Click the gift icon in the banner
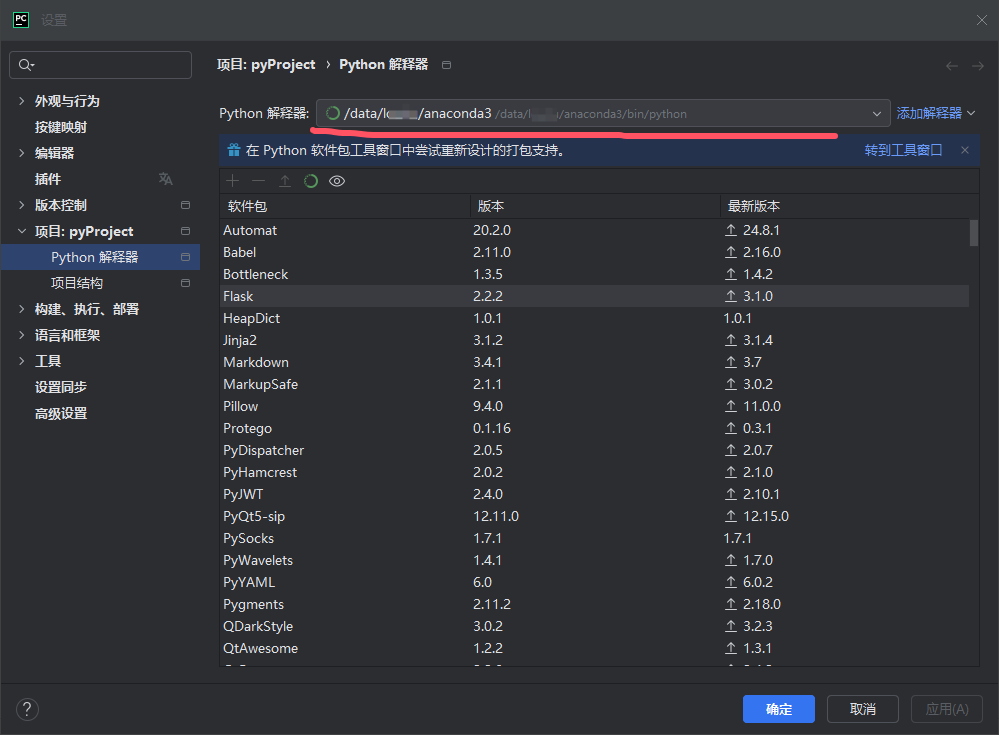 (234, 150)
